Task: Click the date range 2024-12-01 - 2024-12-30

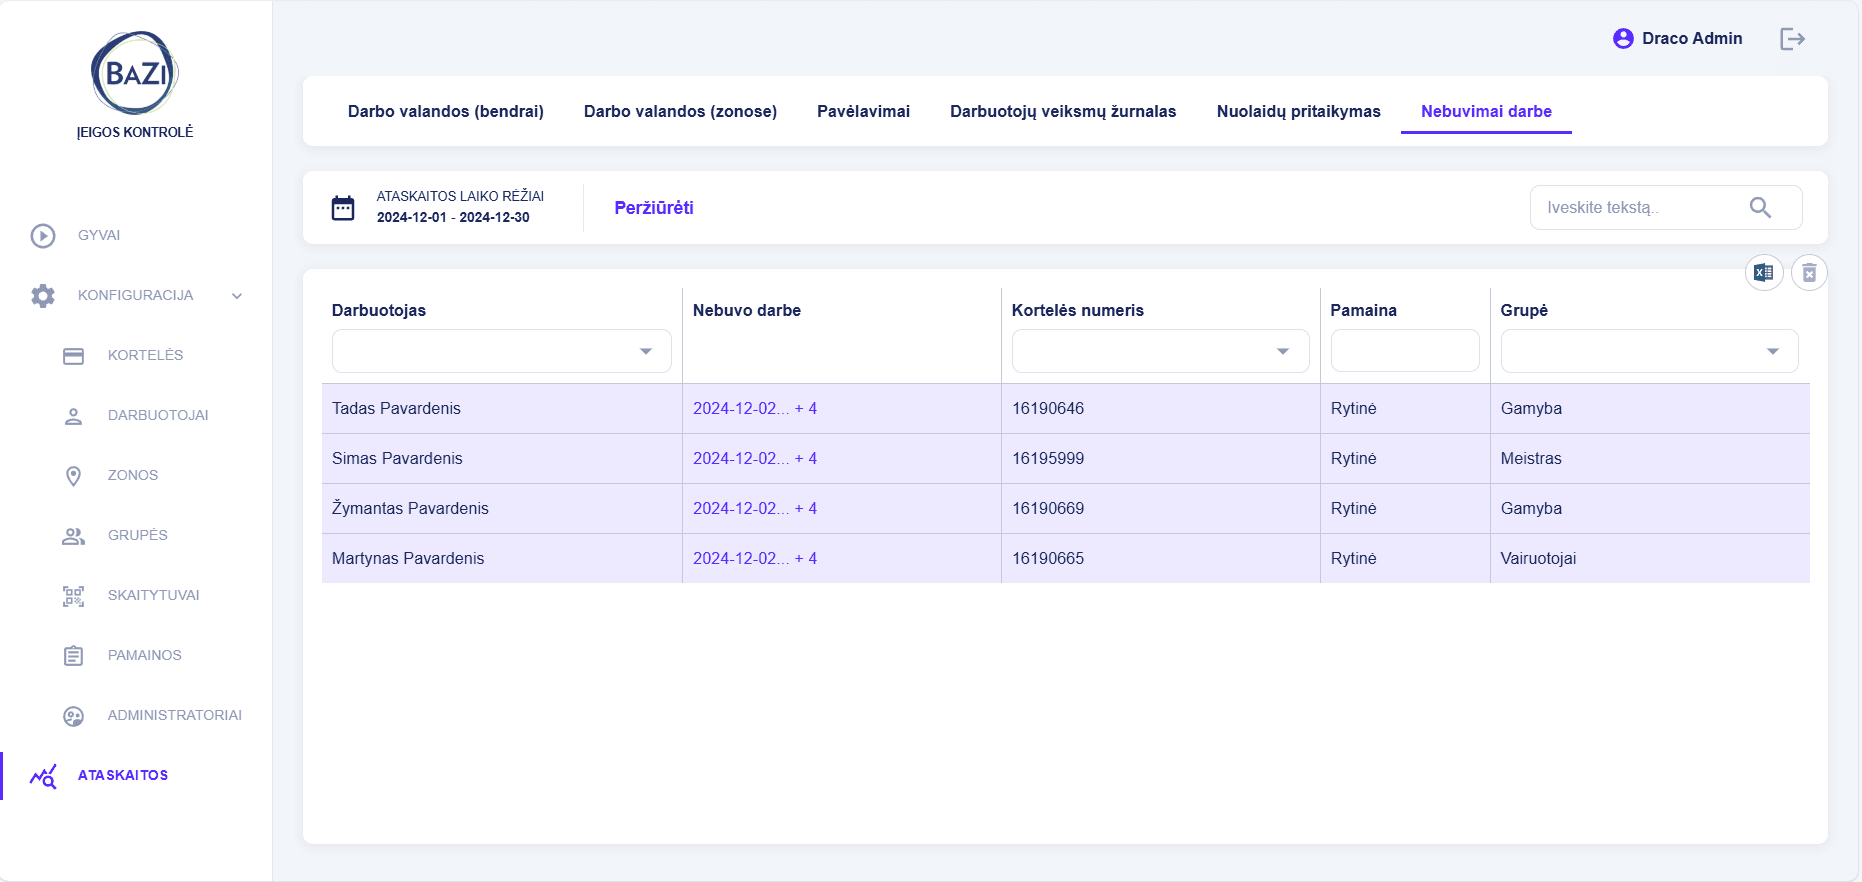Action: [453, 217]
